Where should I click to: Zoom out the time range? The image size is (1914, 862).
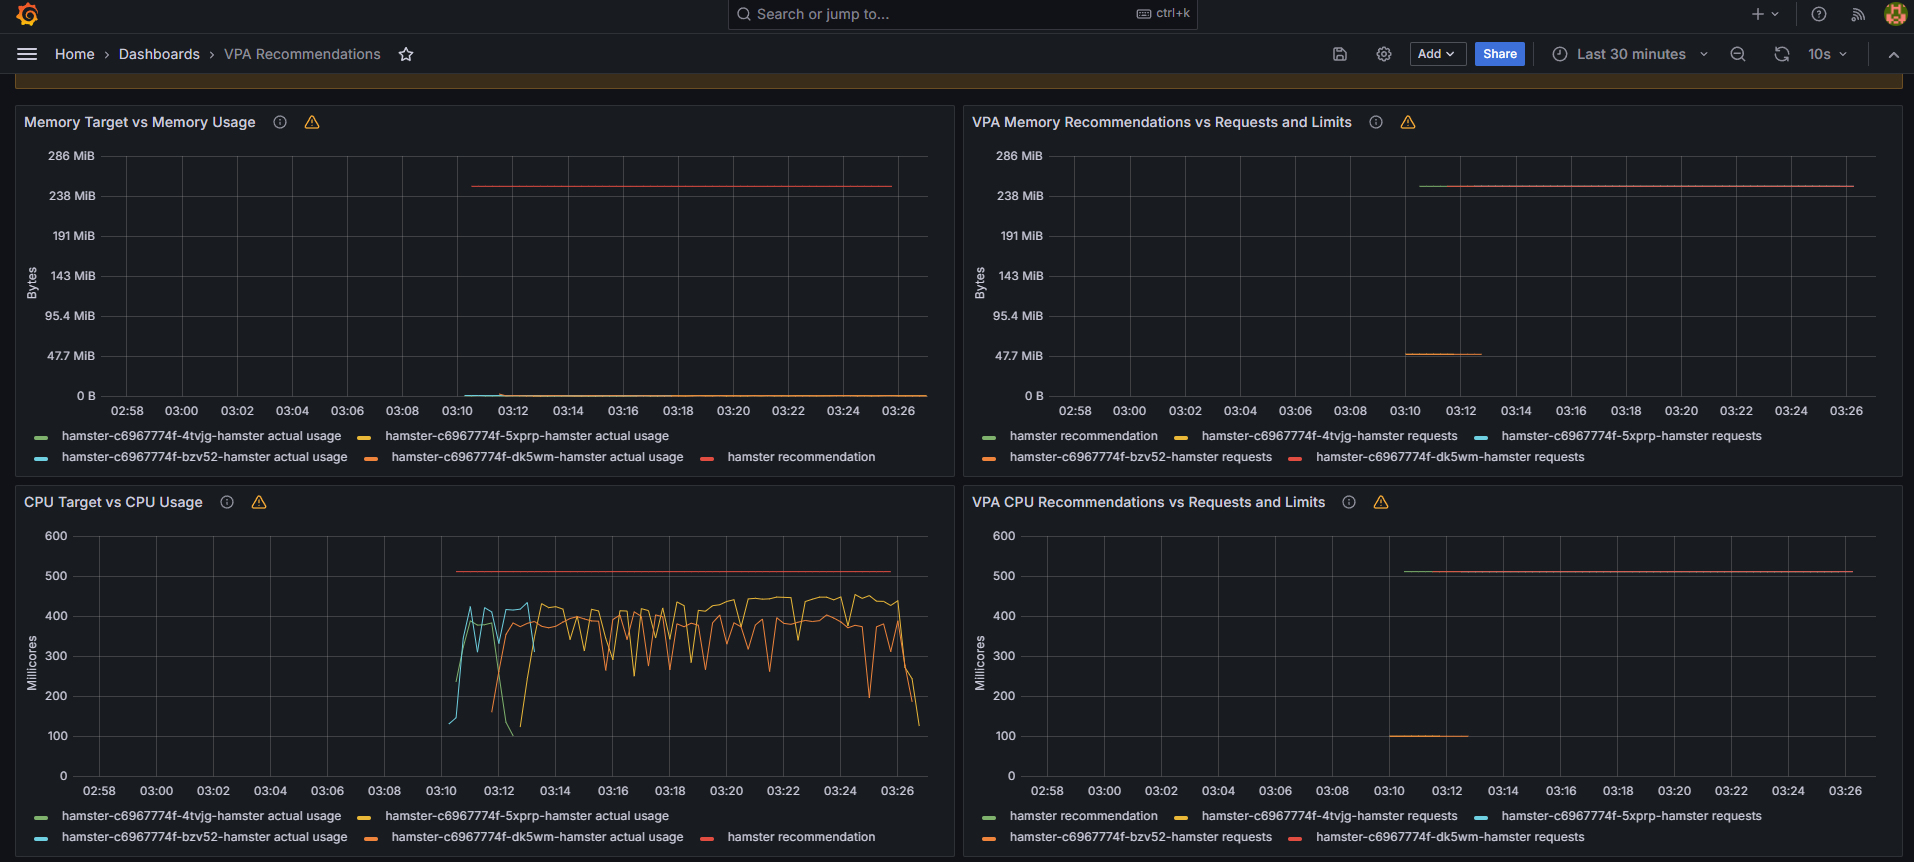pos(1738,54)
